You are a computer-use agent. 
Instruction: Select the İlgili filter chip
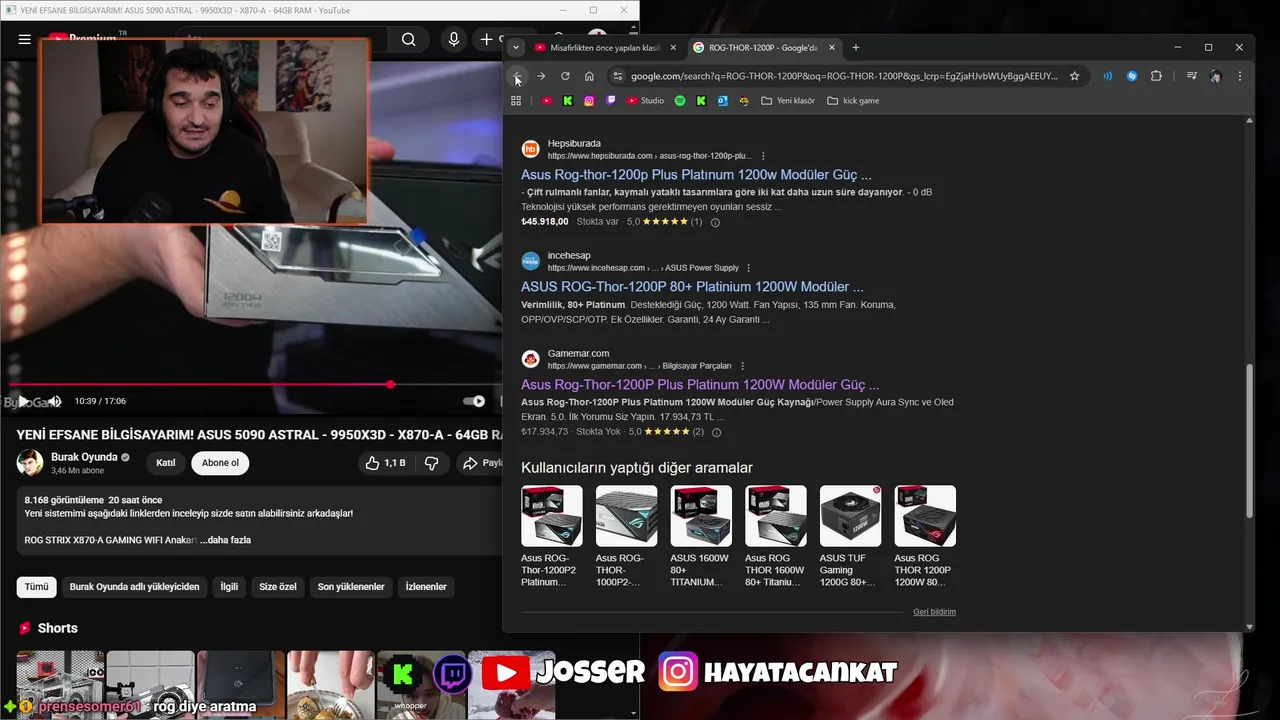tap(229, 587)
